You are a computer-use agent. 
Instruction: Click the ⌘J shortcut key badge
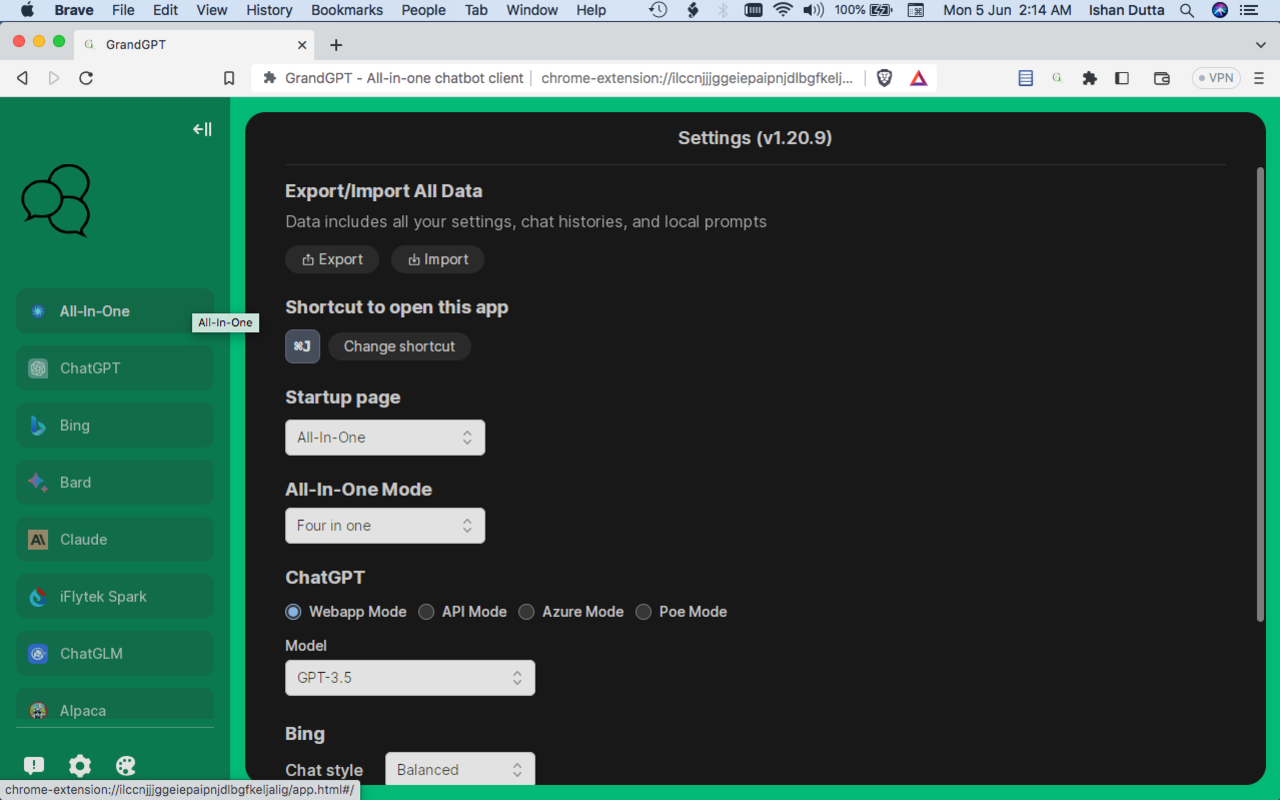(303, 346)
